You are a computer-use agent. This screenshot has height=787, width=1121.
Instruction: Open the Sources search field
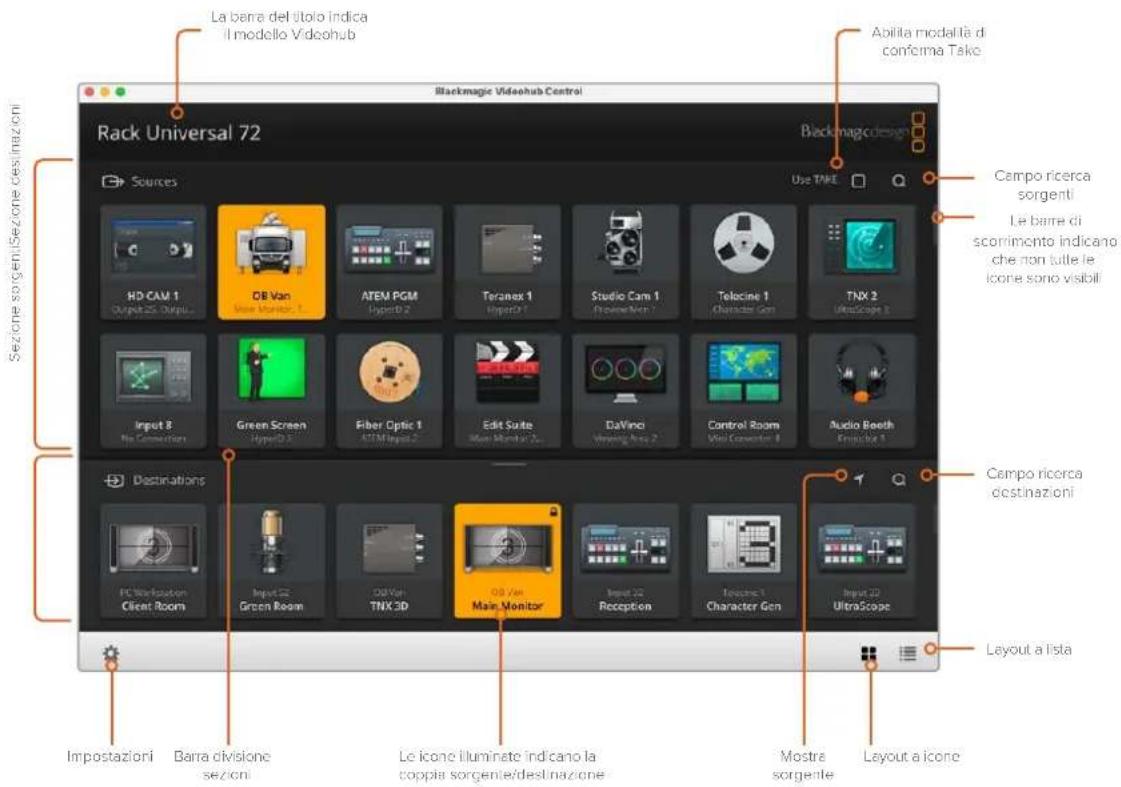[x=899, y=181]
